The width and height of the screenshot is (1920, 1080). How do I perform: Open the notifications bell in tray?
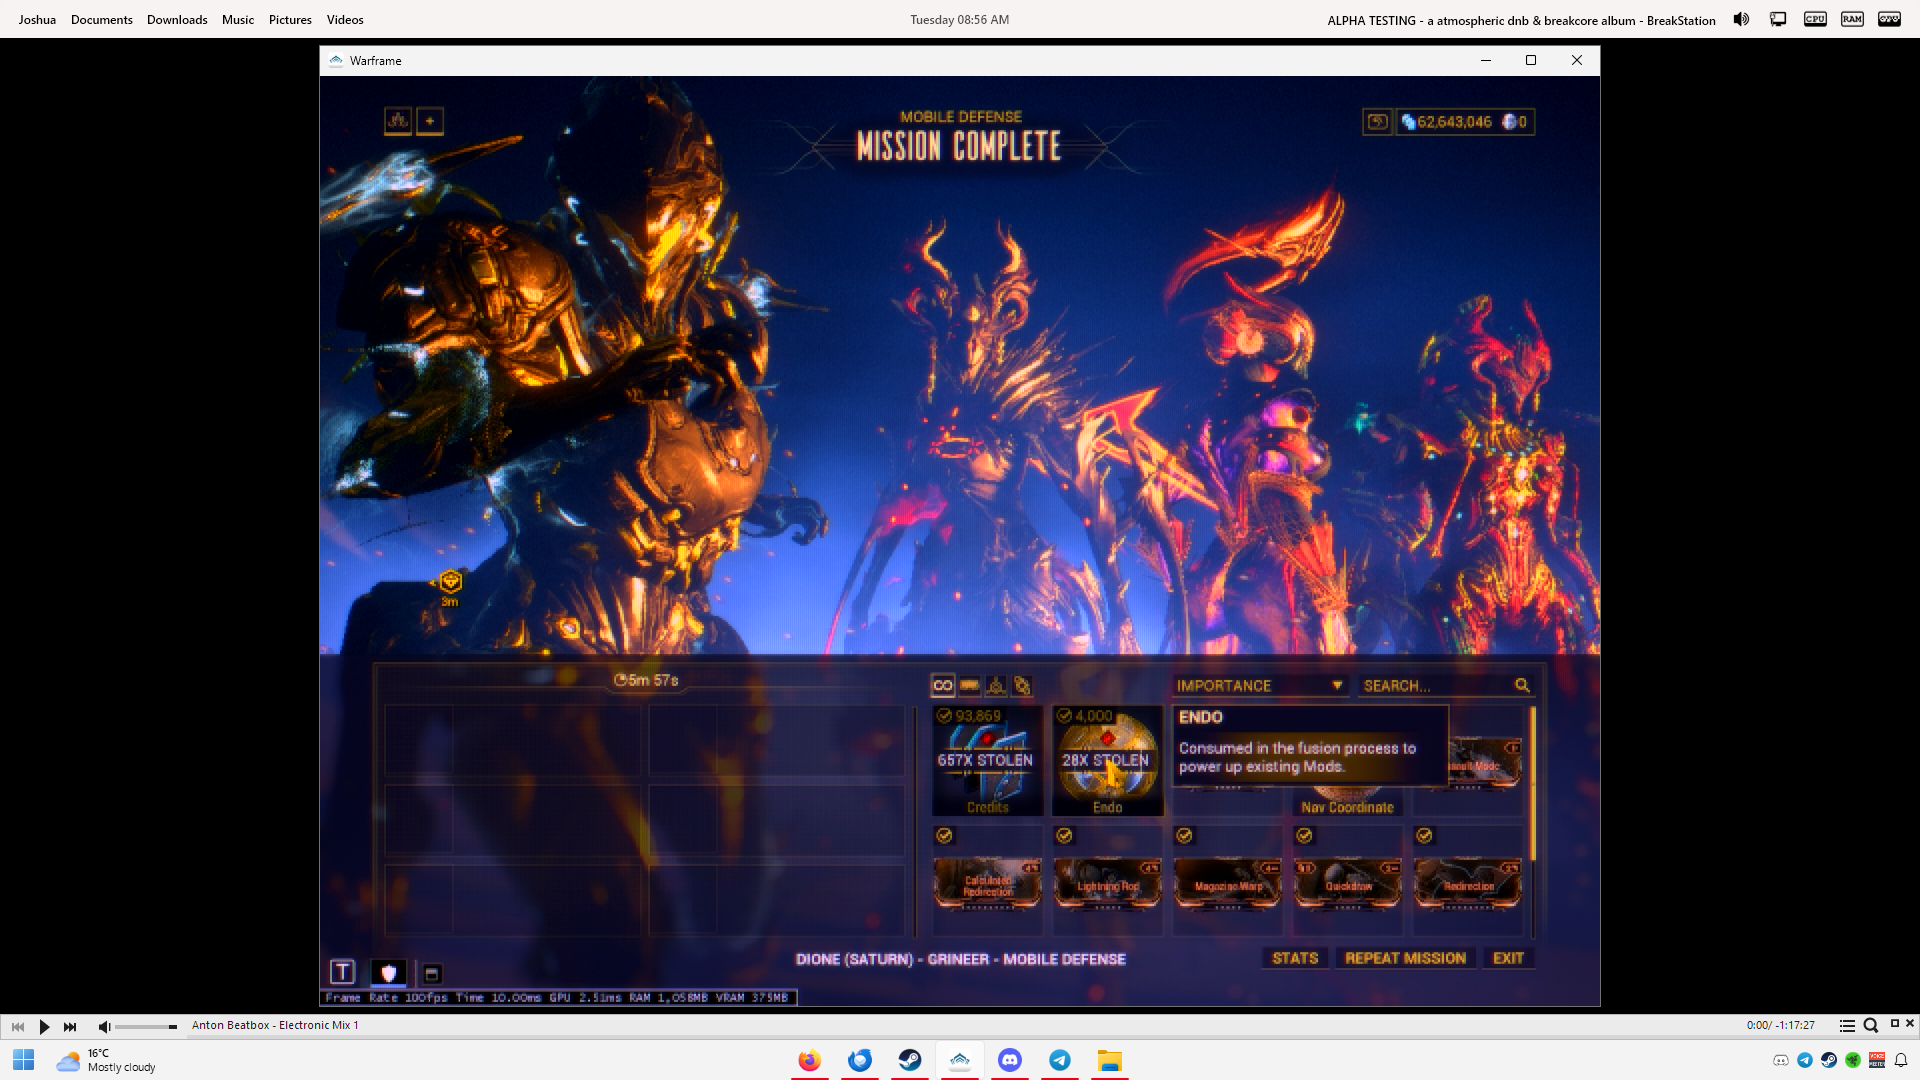(1901, 1060)
